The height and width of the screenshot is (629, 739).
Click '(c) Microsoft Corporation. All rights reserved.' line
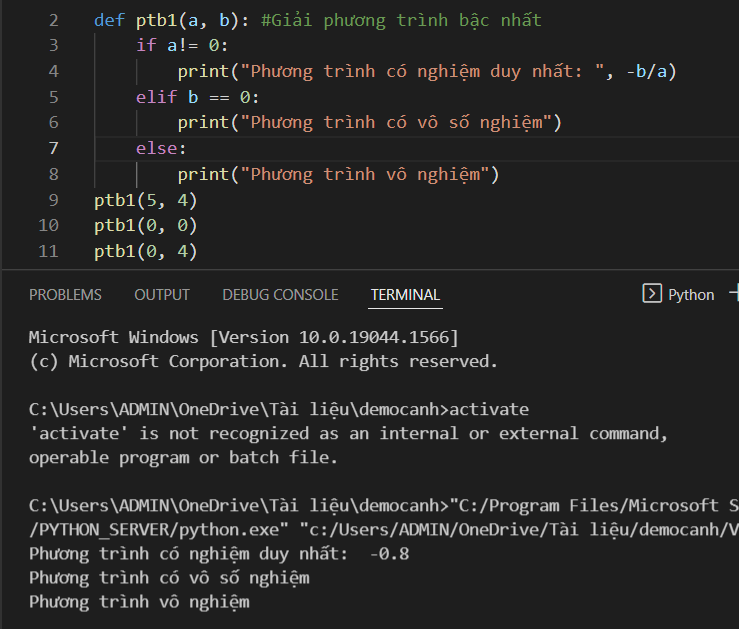(x=263, y=361)
